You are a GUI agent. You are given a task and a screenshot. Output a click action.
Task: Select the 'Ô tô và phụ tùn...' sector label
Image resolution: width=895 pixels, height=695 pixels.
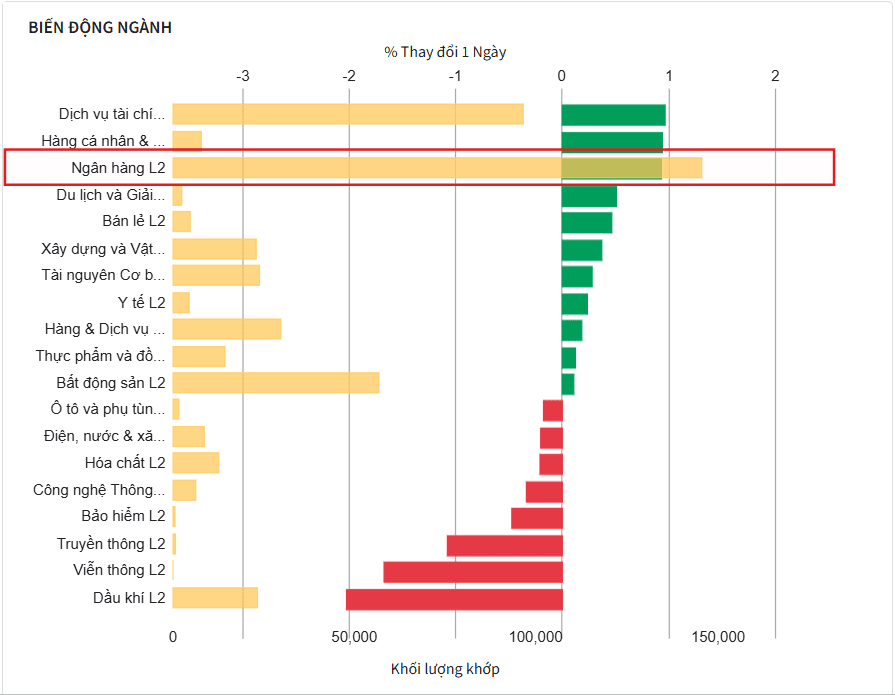tap(108, 409)
